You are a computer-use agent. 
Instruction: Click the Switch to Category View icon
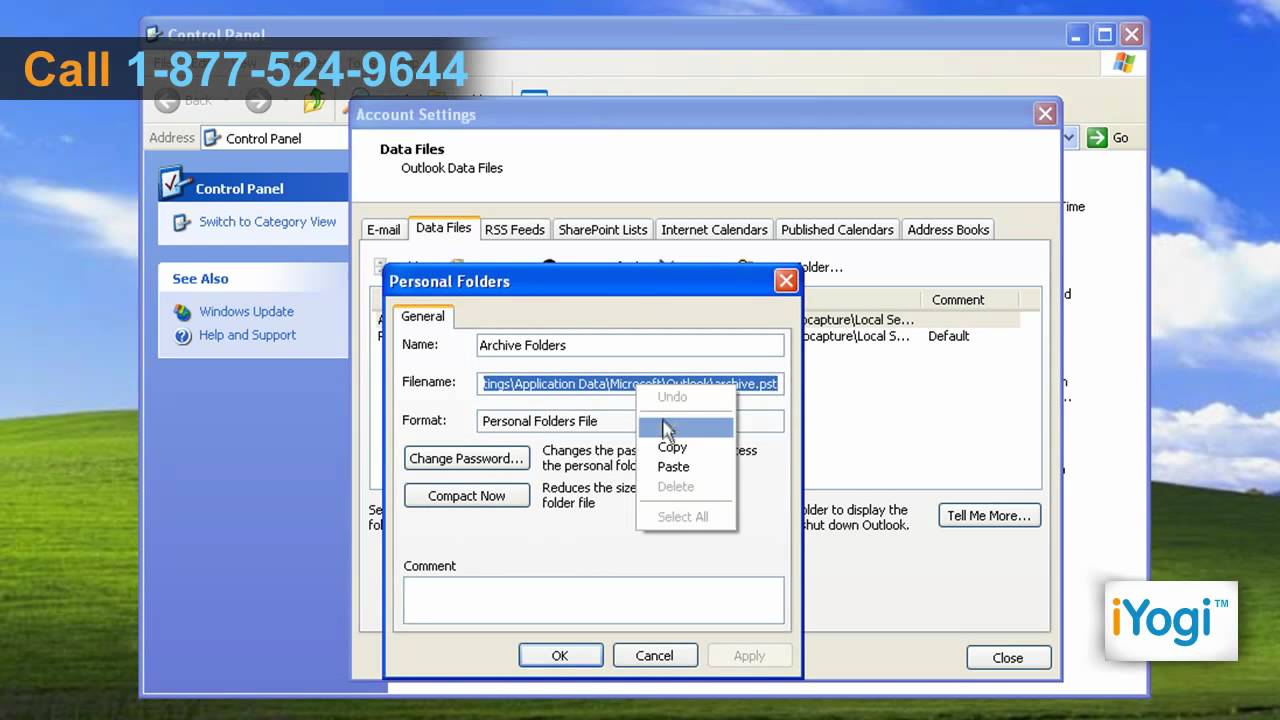[x=182, y=222]
